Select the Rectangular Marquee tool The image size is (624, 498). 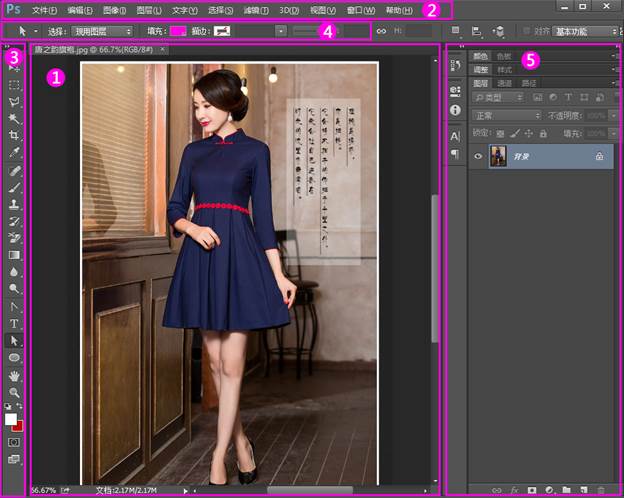click(14, 85)
